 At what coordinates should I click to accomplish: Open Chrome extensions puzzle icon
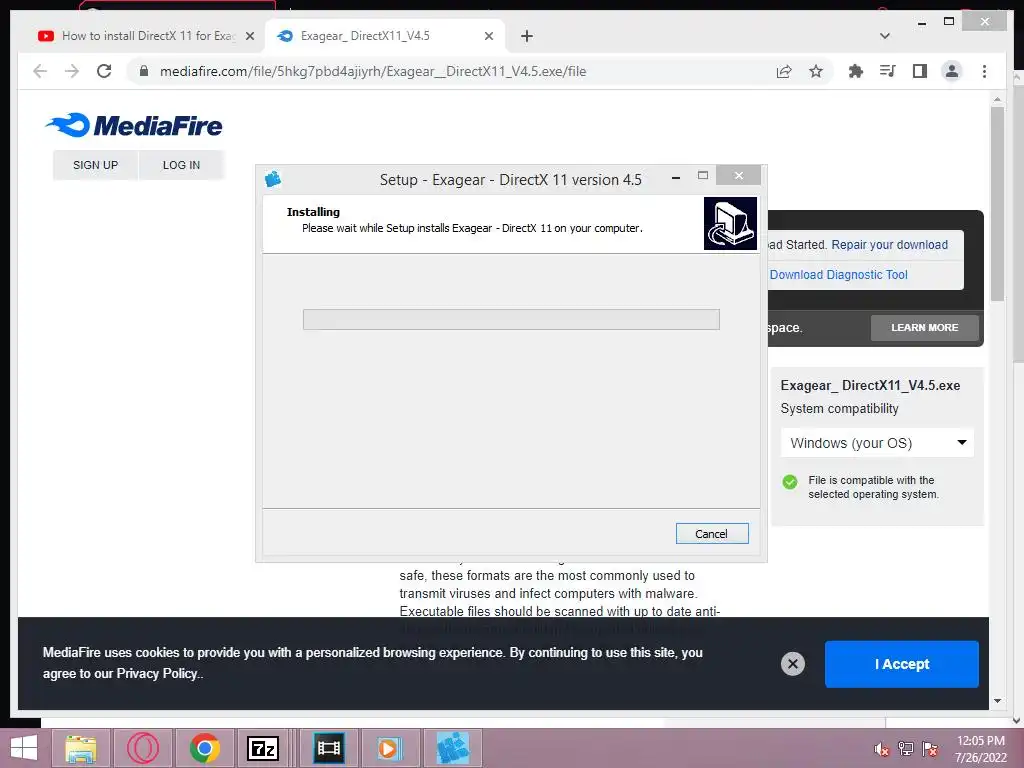pos(856,71)
